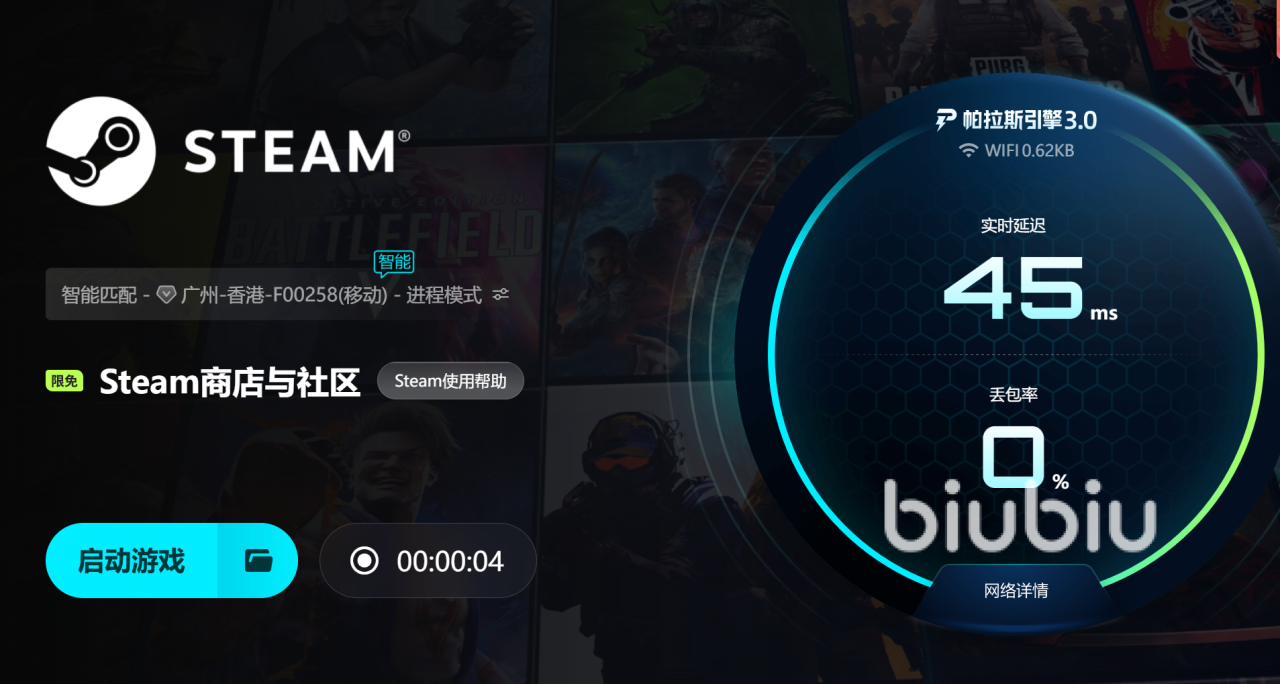Viewport: 1280px width, 684px height.
Task: Click the round Steam logo icon
Action: 101,151
